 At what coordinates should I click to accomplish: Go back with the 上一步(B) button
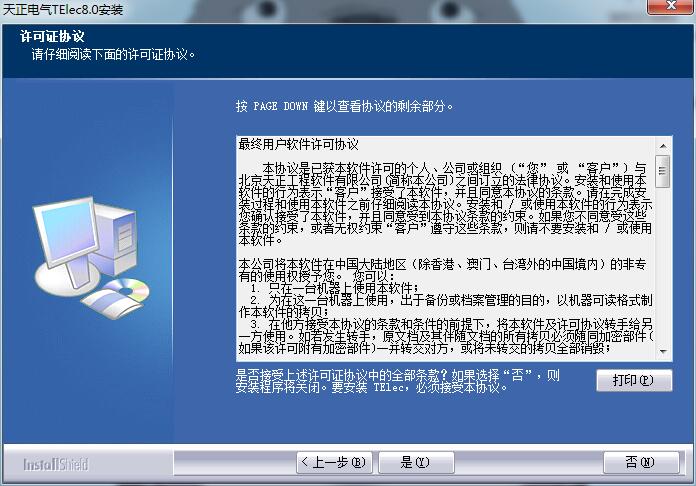pyautogui.click(x=334, y=462)
